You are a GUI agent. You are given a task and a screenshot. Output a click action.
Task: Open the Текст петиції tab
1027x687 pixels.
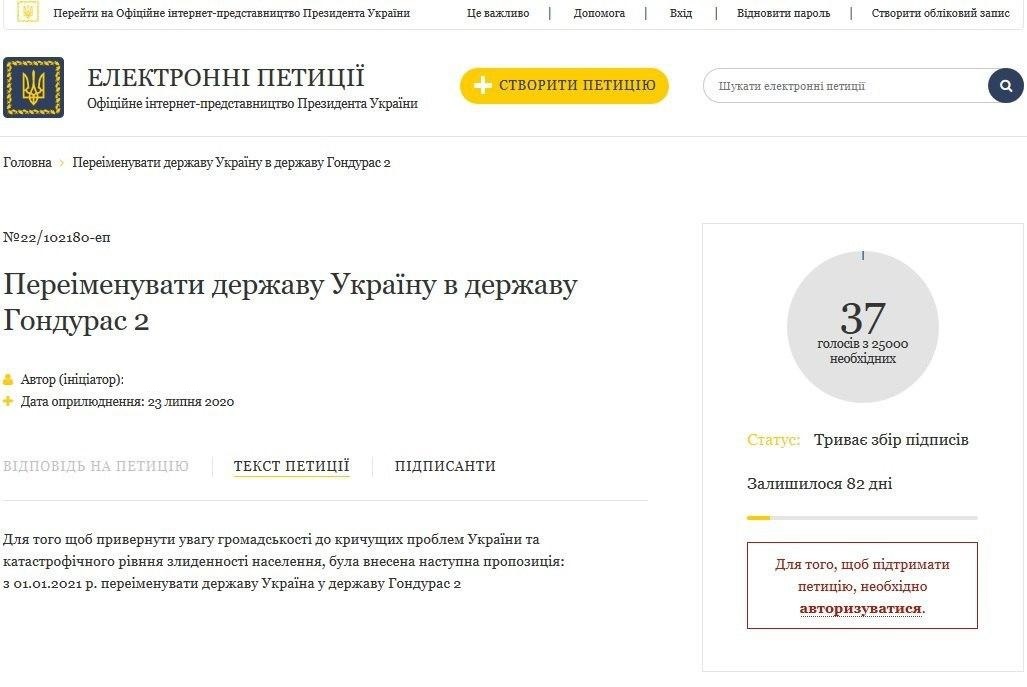click(291, 466)
